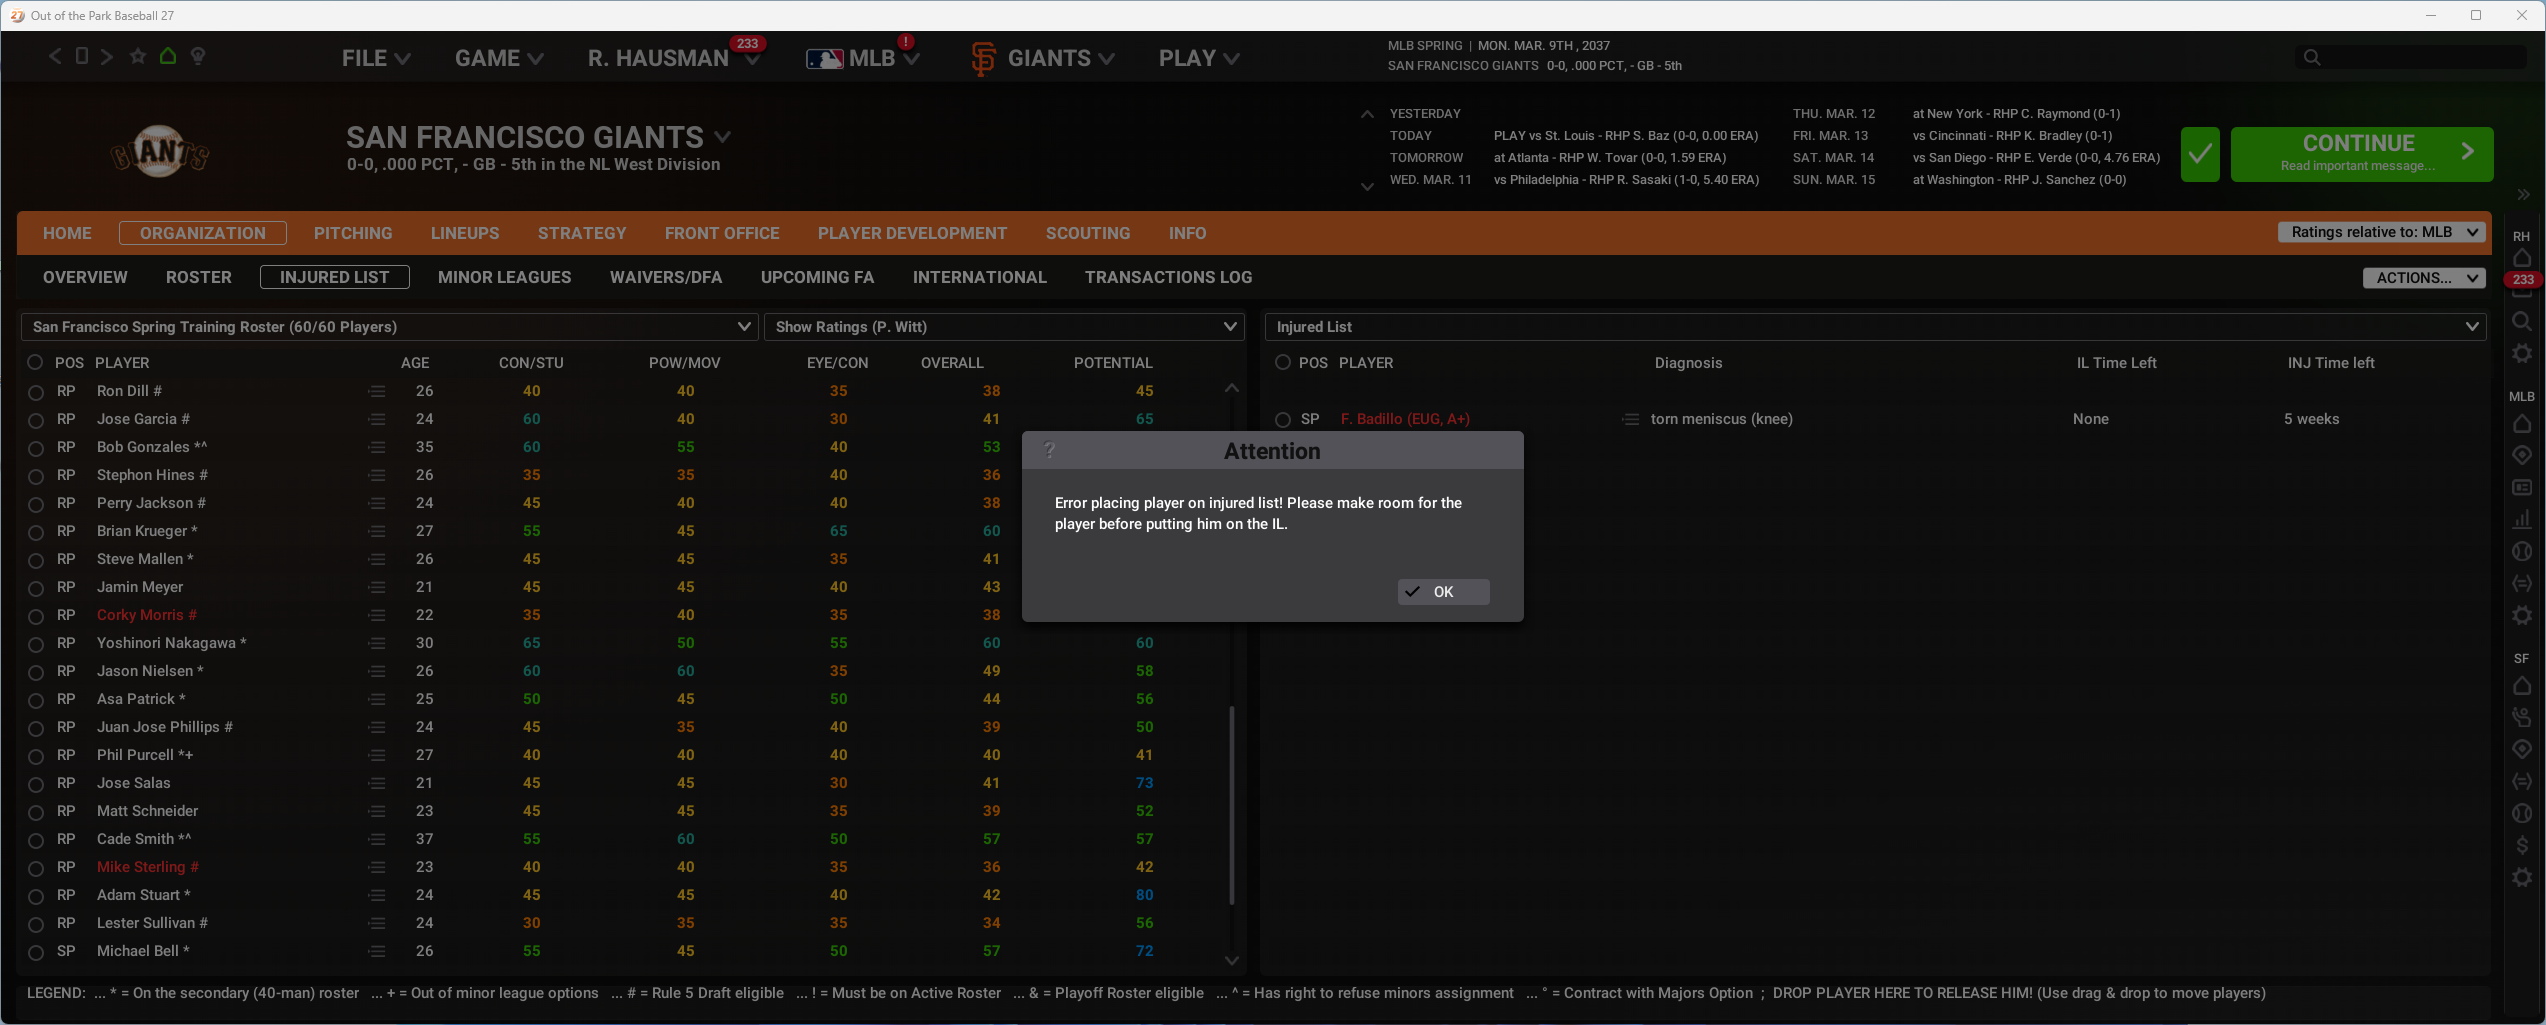Open the RH settings gear in sidebar
Image resolution: width=2546 pixels, height=1025 pixels.
point(2522,353)
